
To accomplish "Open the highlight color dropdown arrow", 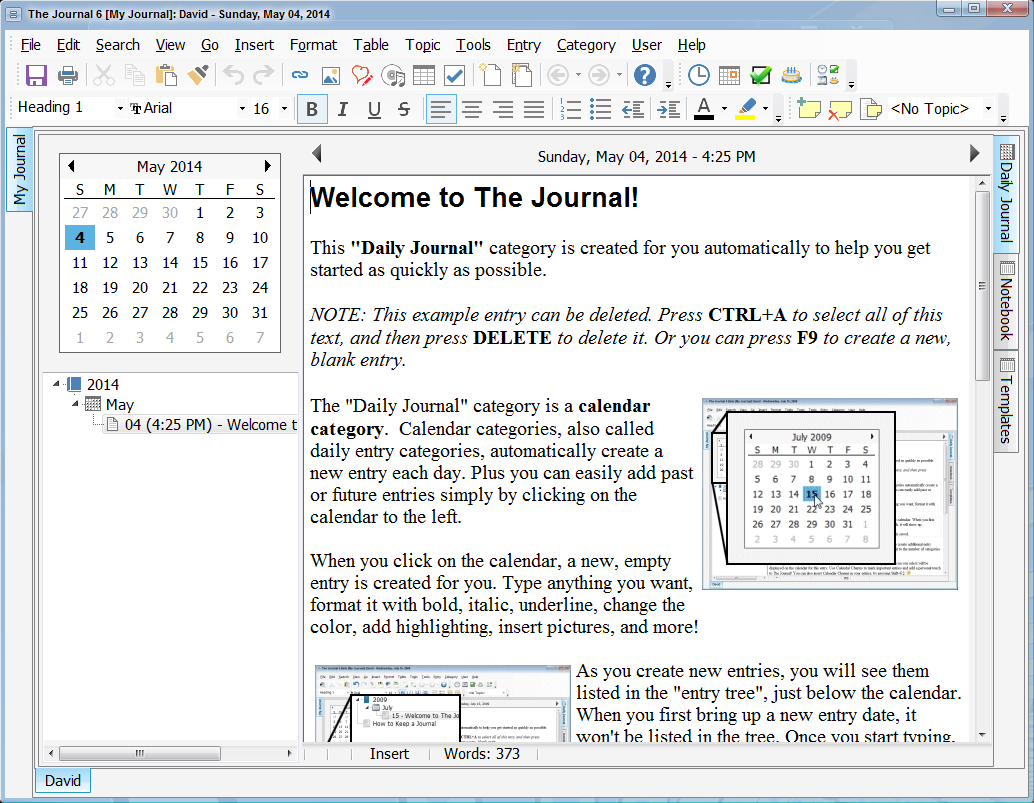I will pos(766,109).
